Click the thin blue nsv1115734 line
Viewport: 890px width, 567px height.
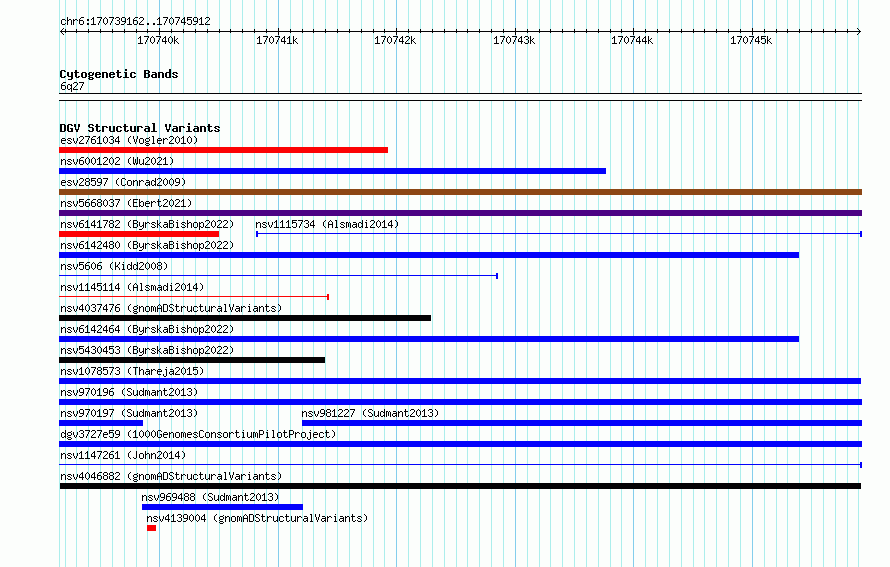point(559,234)
